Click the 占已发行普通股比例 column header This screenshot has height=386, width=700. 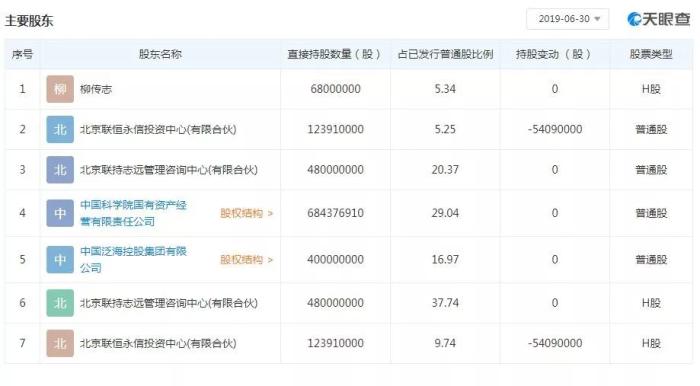[445, 54]
